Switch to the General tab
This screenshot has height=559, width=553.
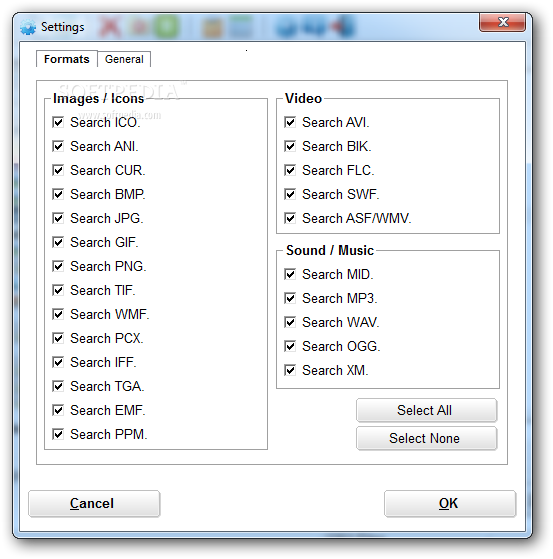point(124,59)
